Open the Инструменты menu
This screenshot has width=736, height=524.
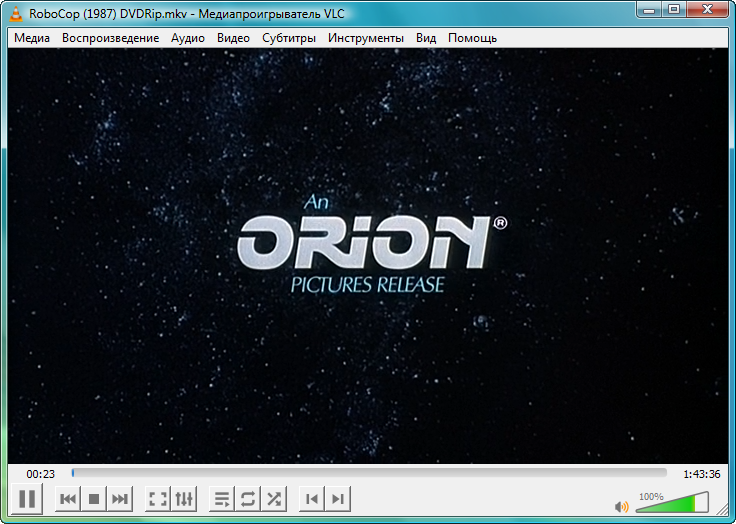pos(366,38)
